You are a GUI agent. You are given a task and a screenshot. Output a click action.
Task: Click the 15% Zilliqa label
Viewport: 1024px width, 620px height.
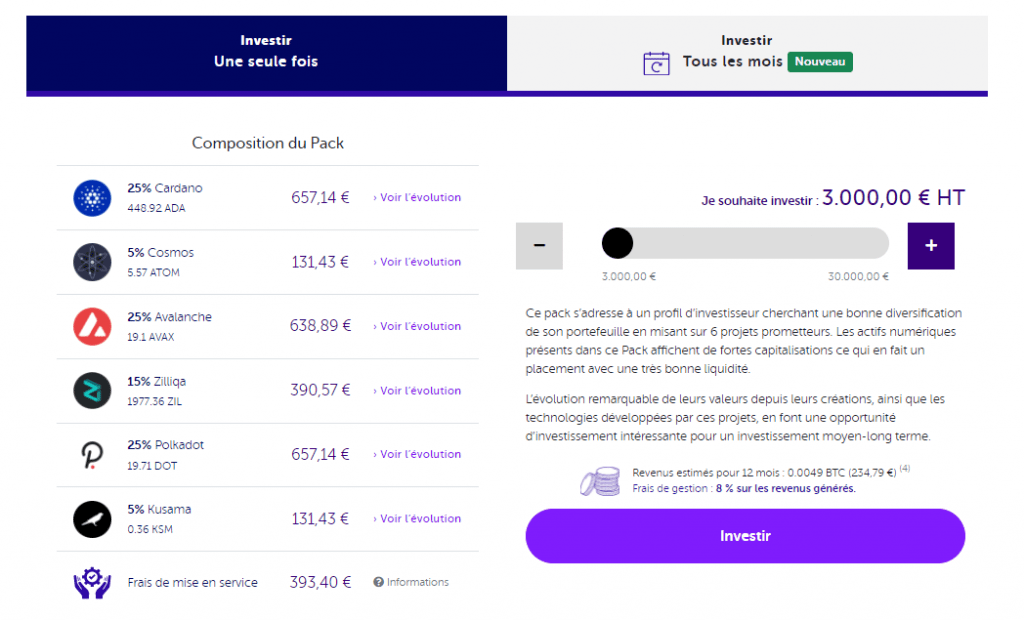[x=156, y=382]
